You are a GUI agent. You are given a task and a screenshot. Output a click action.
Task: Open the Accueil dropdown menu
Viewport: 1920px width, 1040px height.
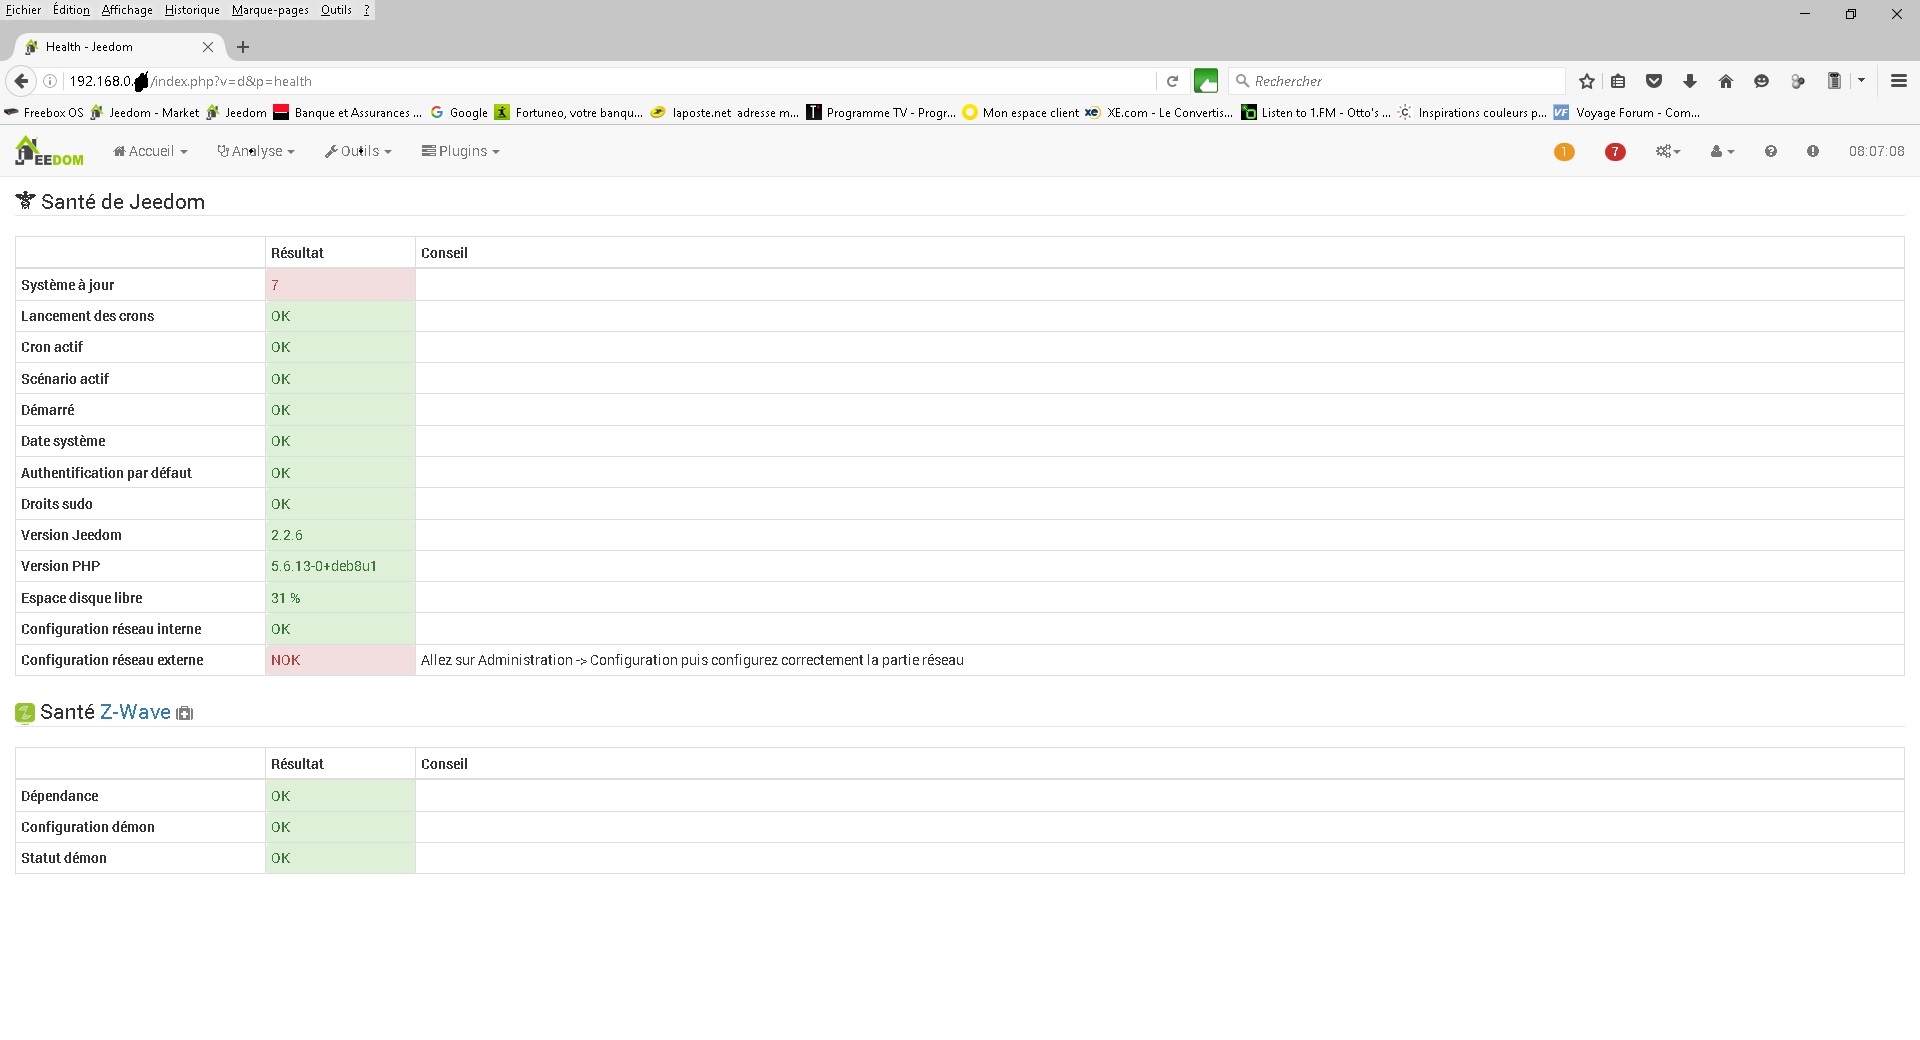pos(150,151)
